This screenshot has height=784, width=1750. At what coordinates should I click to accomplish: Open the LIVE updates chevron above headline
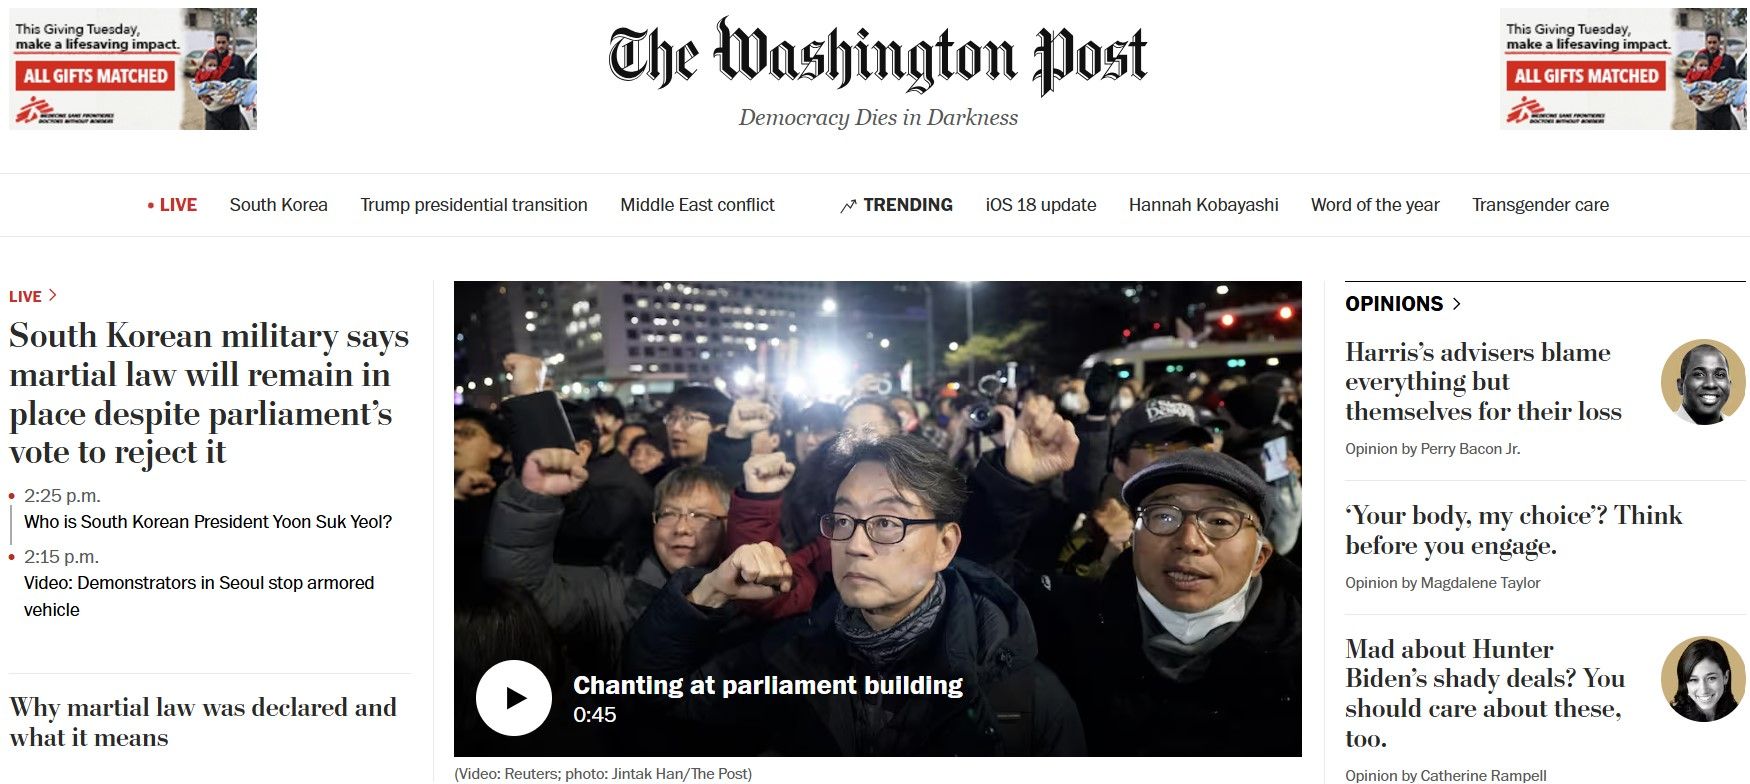53,296
